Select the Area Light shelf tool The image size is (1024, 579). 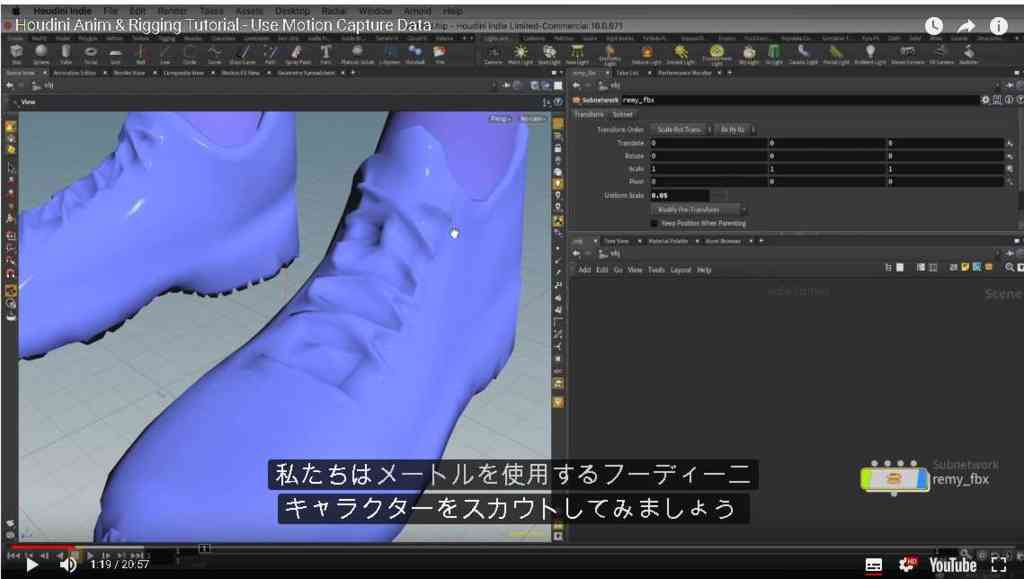pyautogui.click(x=577, y=54)
